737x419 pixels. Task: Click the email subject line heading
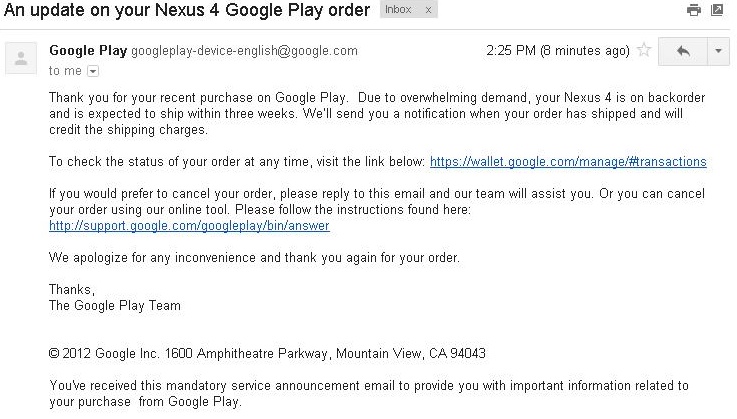pos(187,11)
